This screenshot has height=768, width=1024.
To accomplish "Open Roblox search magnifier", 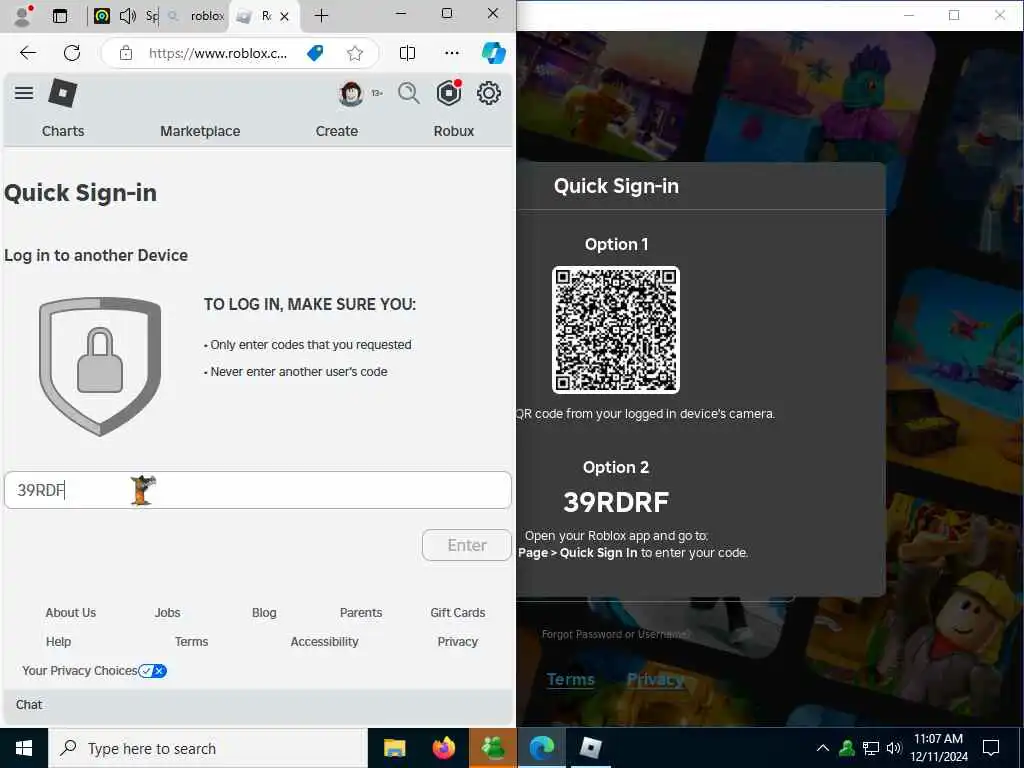I will [409, 93].
